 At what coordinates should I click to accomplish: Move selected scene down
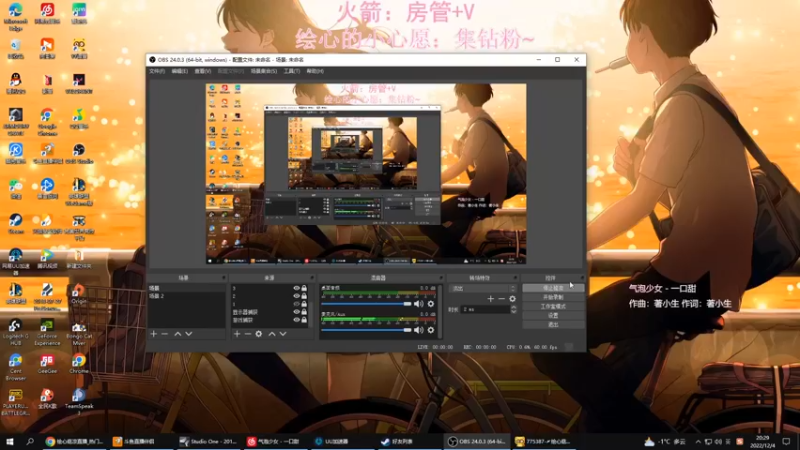point(189,334)
